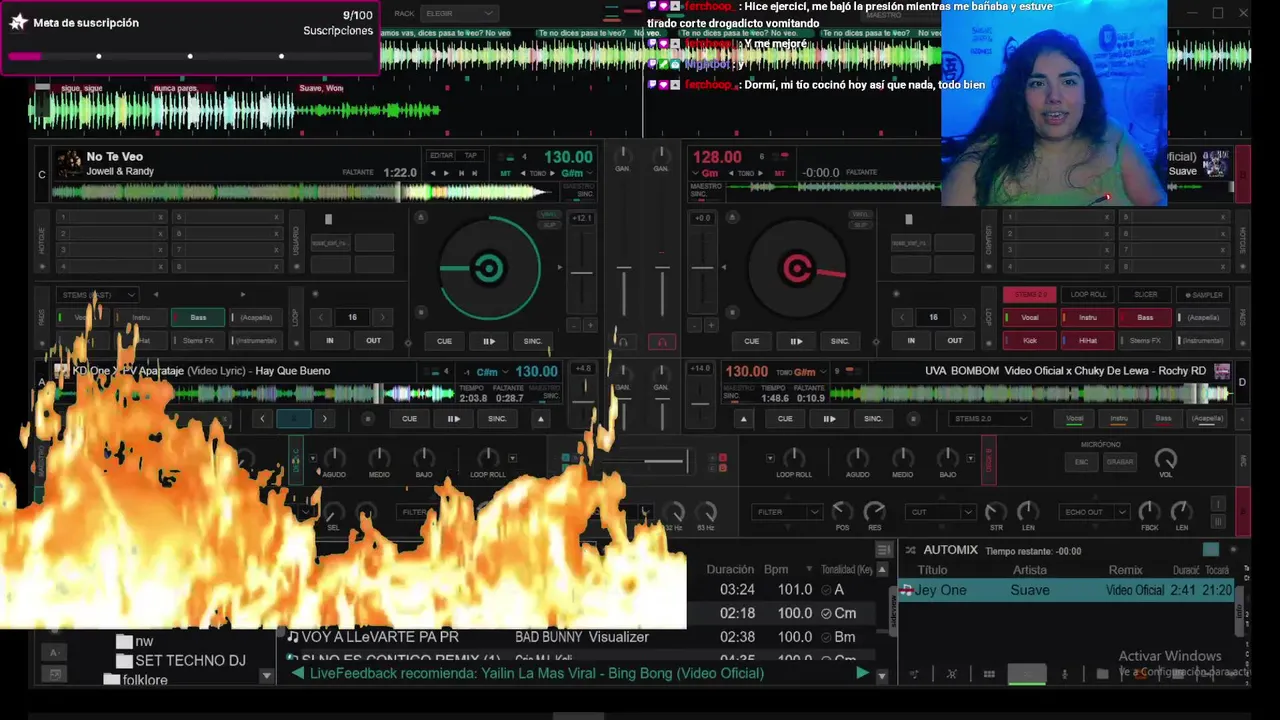Delete hotcue 1 on the No Te Veo deck
The width and height of the screenshot is (1280, 720).
(x=160, y=217)
